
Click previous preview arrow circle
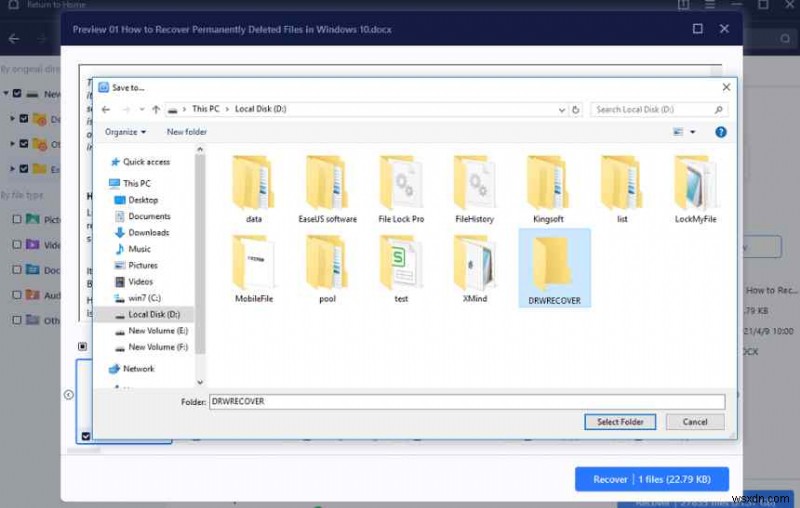coord(69,394)
